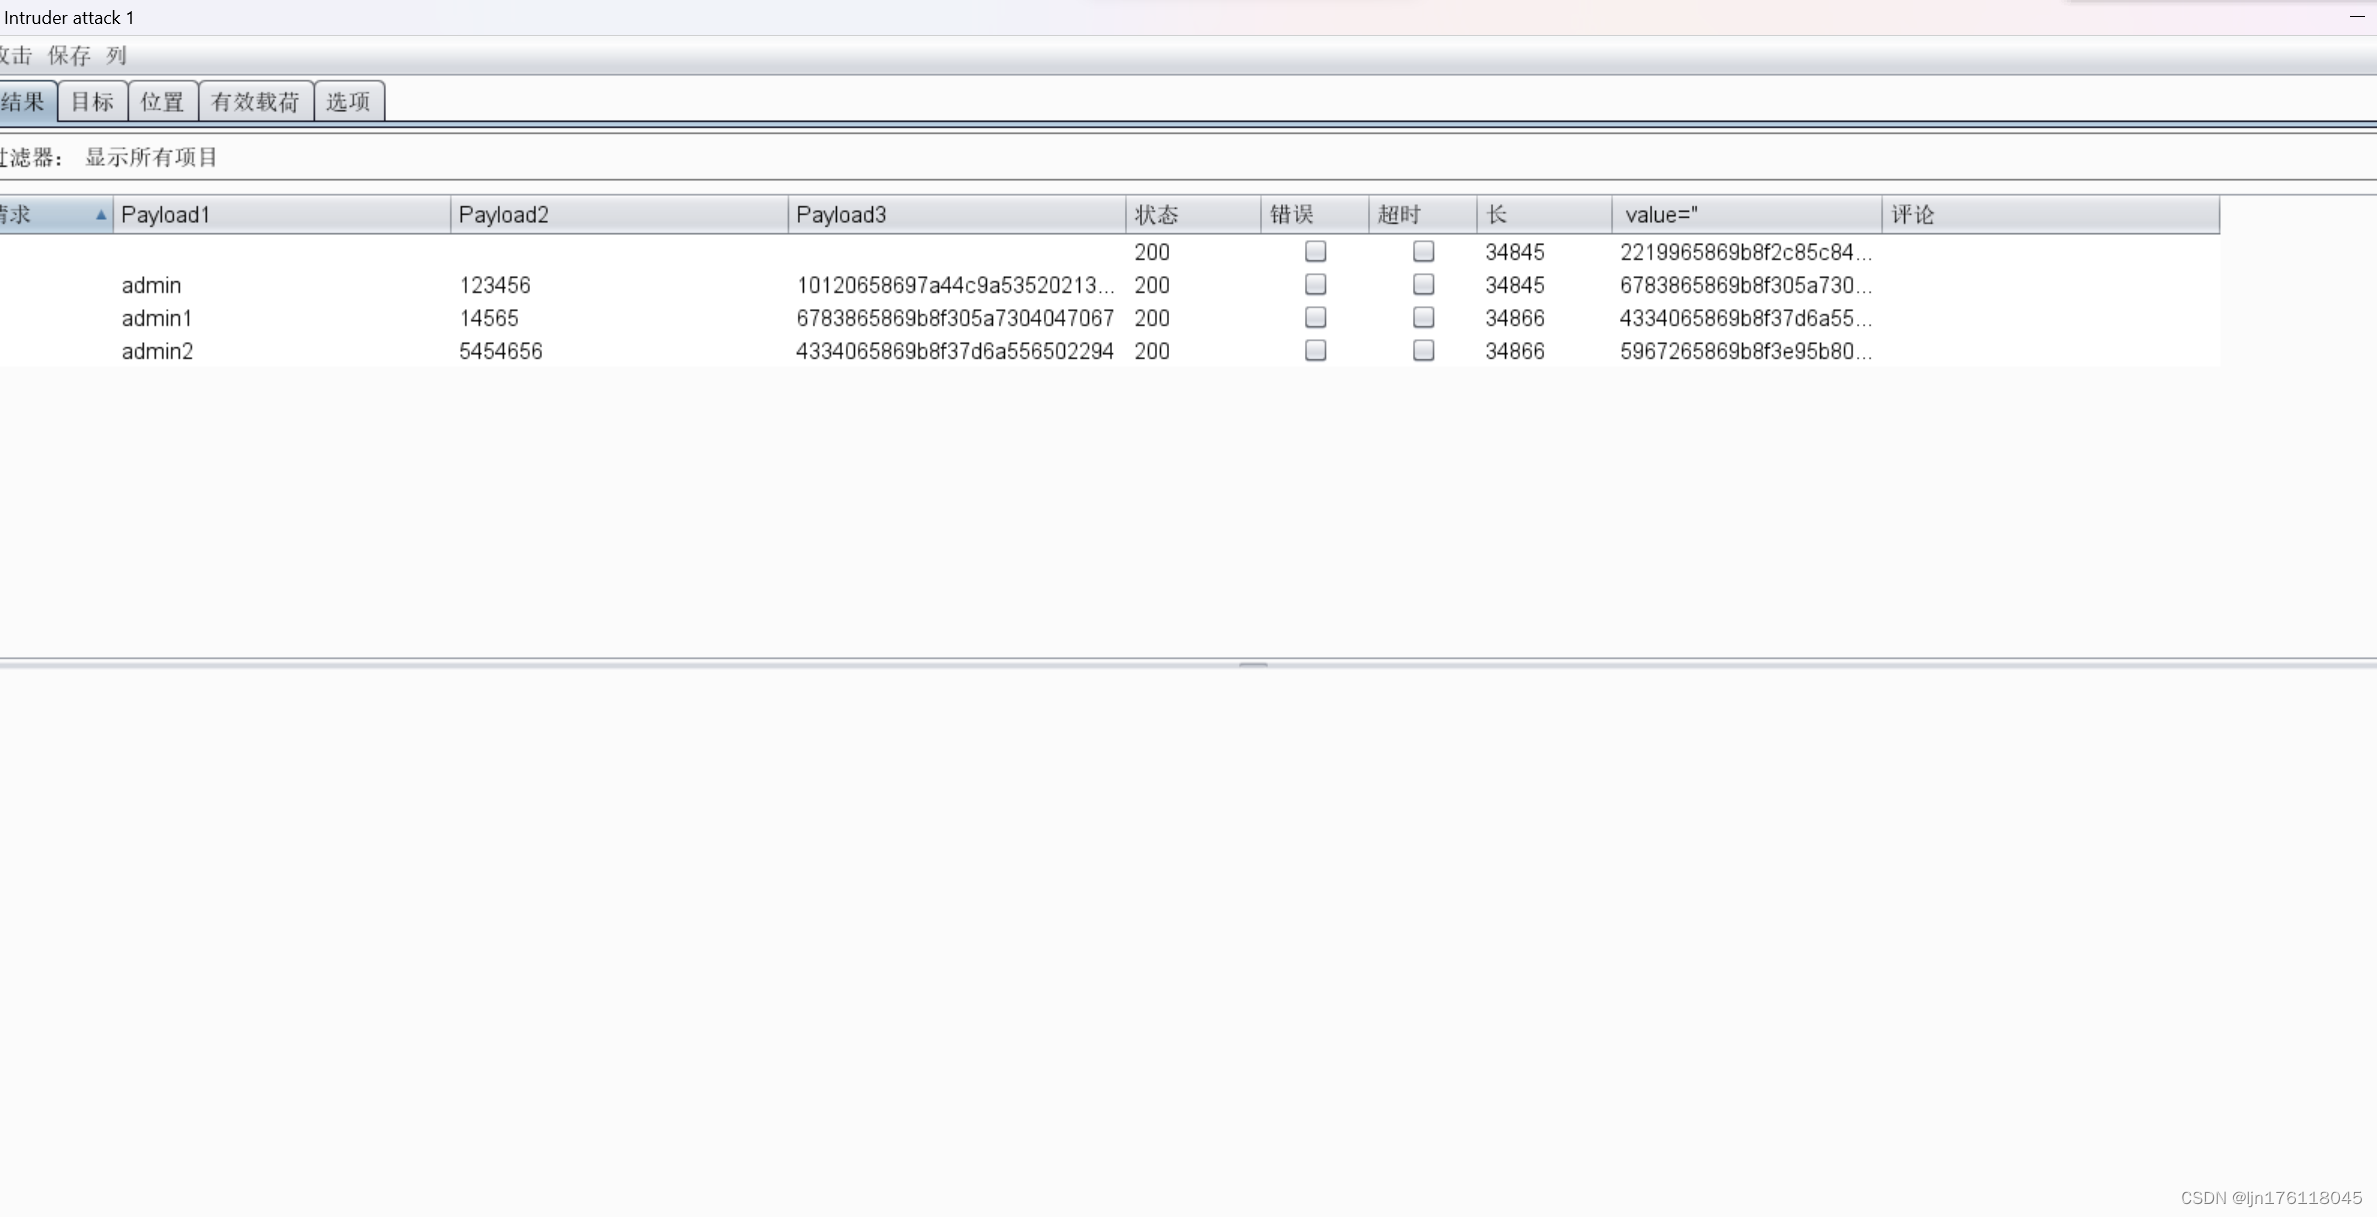The width and height of the screenshot is (2377, 1217).
Task: Toggle error checkbox in admin2 row
Action: click(1315, 351)
